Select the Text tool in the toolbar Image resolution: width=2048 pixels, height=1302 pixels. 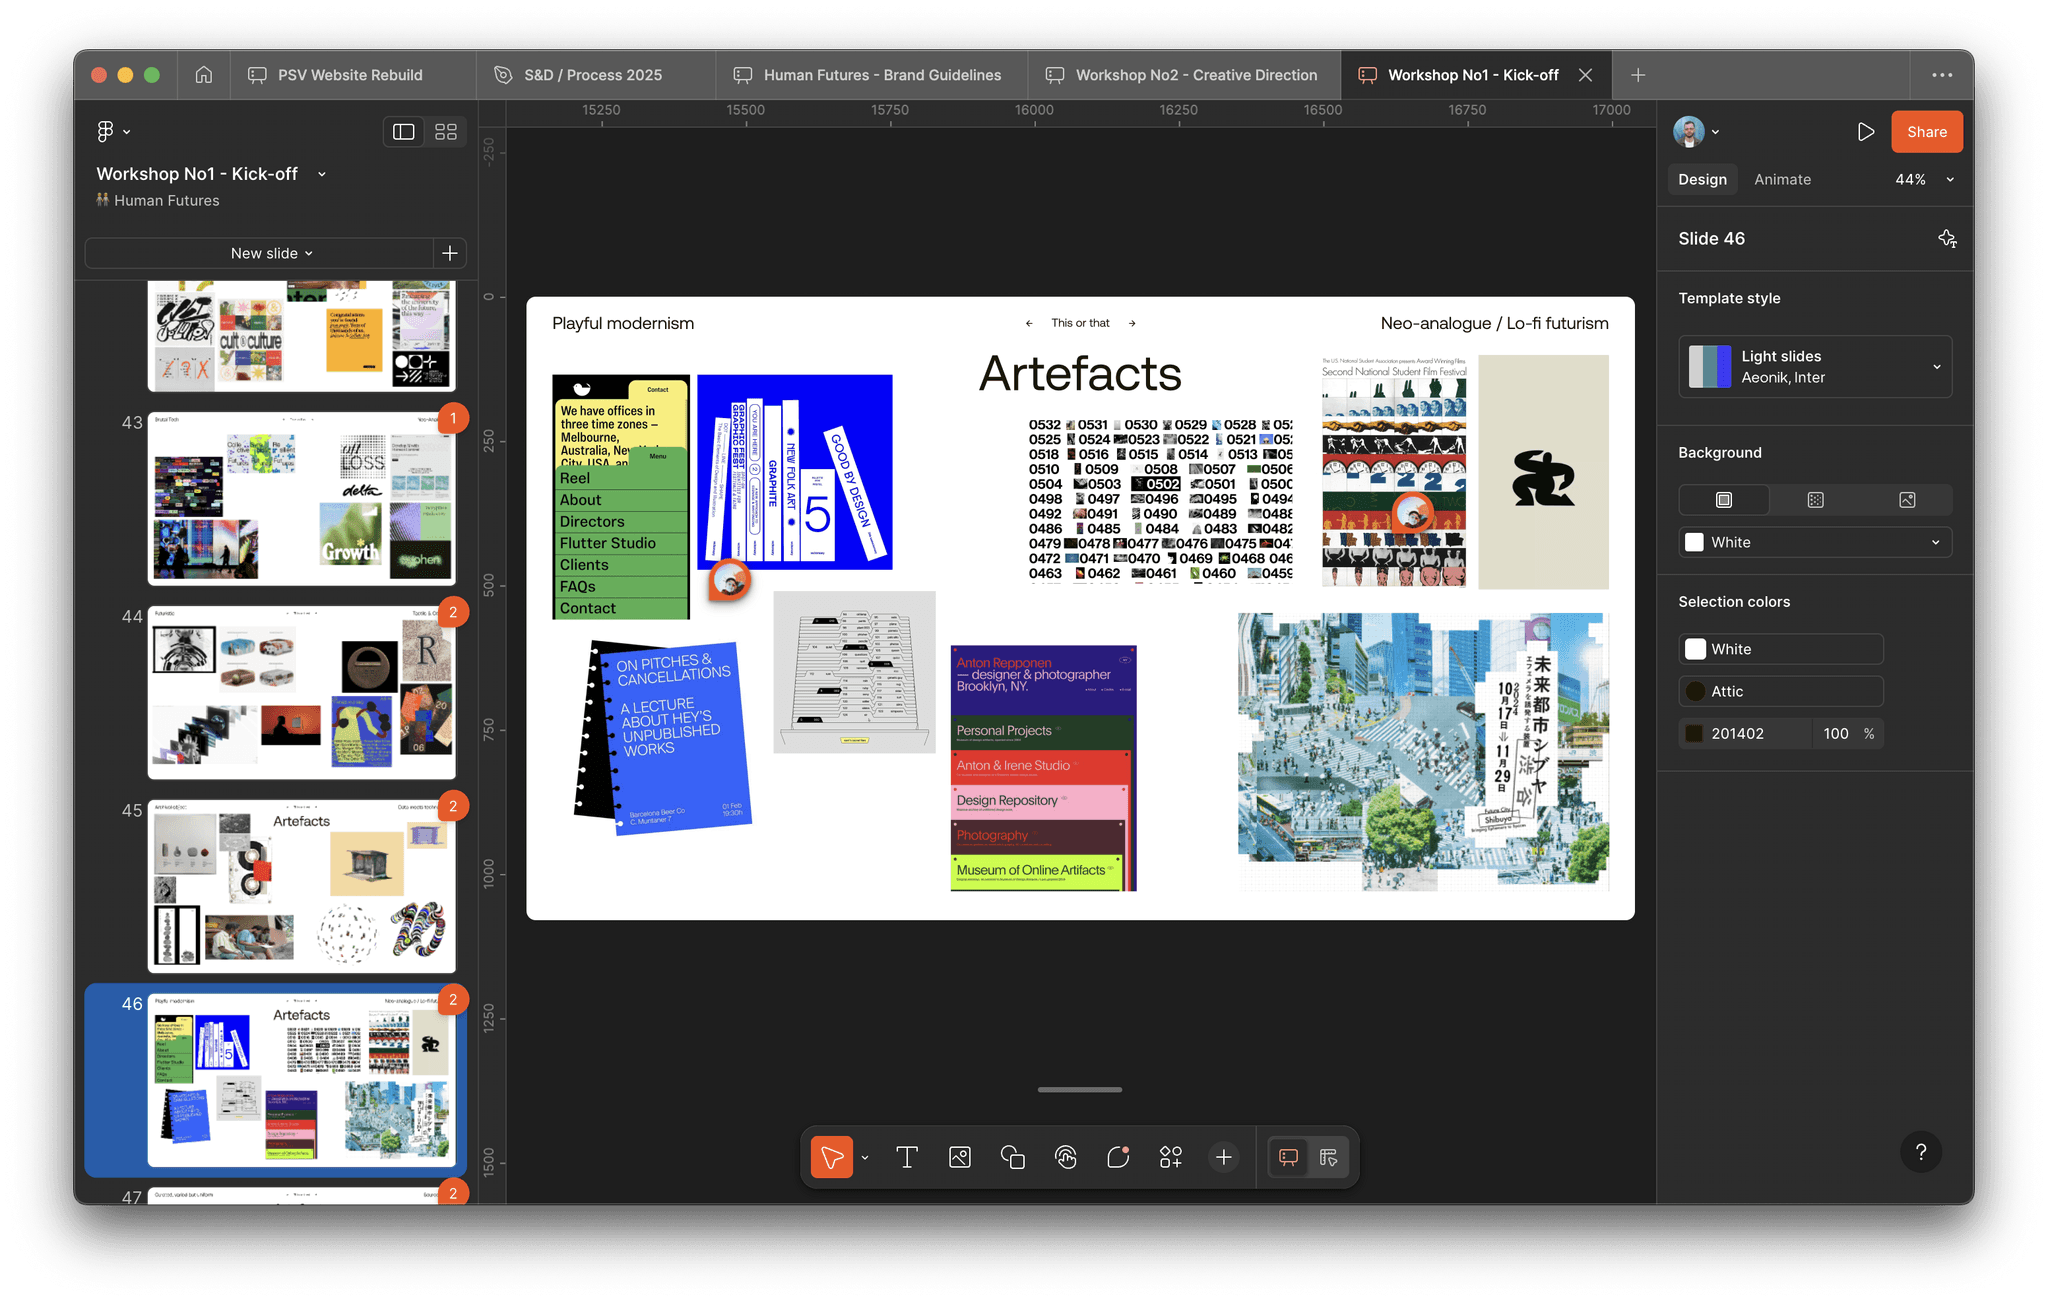pos(907,1157)
